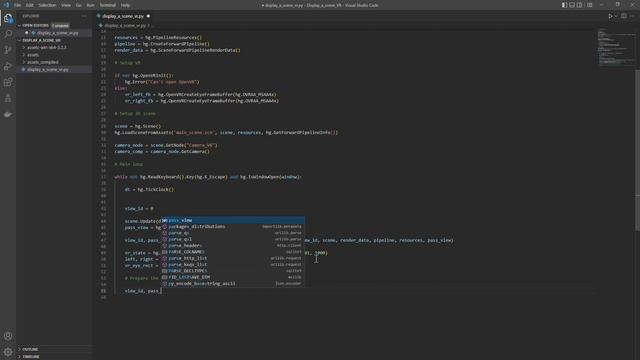This screenshot has height=360, width=640.
Task: Collapse the DISPLAY_A_SCENE_VR folder section
Action: coord(19,40)
